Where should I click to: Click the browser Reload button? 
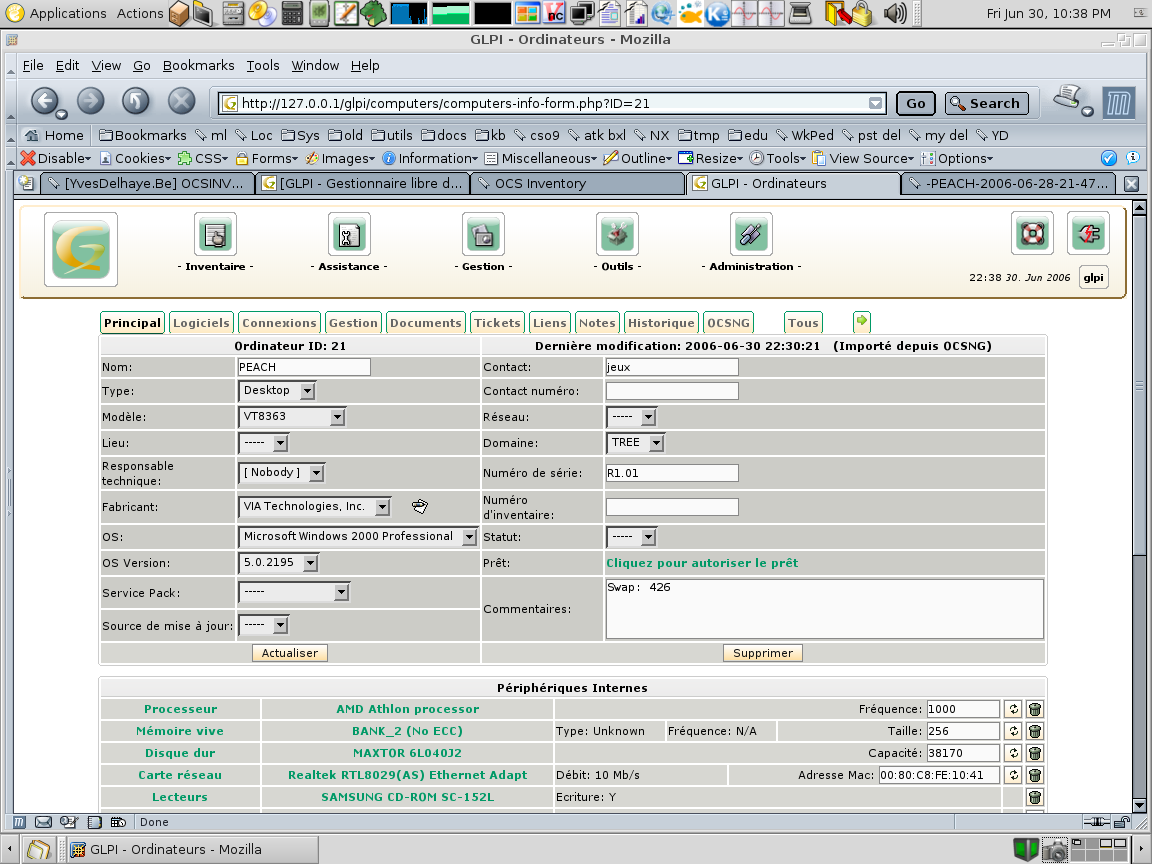click(136, 101)
